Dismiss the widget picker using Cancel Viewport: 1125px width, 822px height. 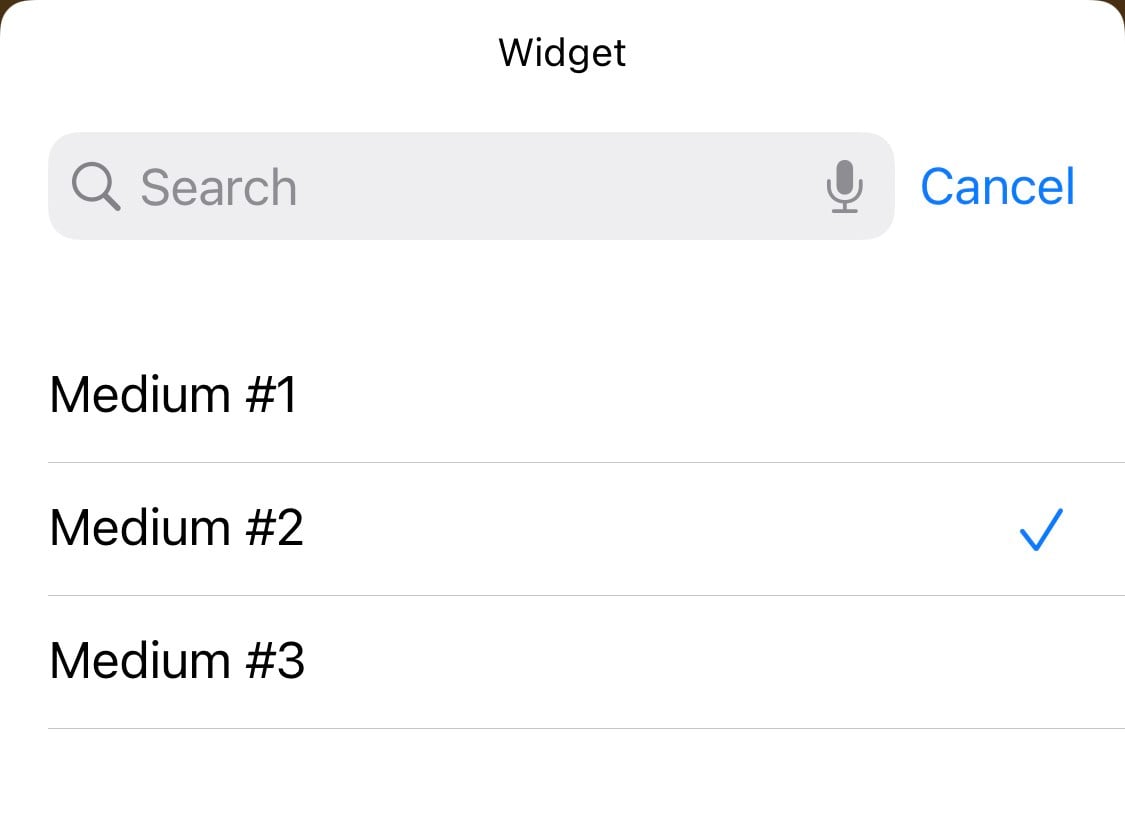[x=997, y=187]
